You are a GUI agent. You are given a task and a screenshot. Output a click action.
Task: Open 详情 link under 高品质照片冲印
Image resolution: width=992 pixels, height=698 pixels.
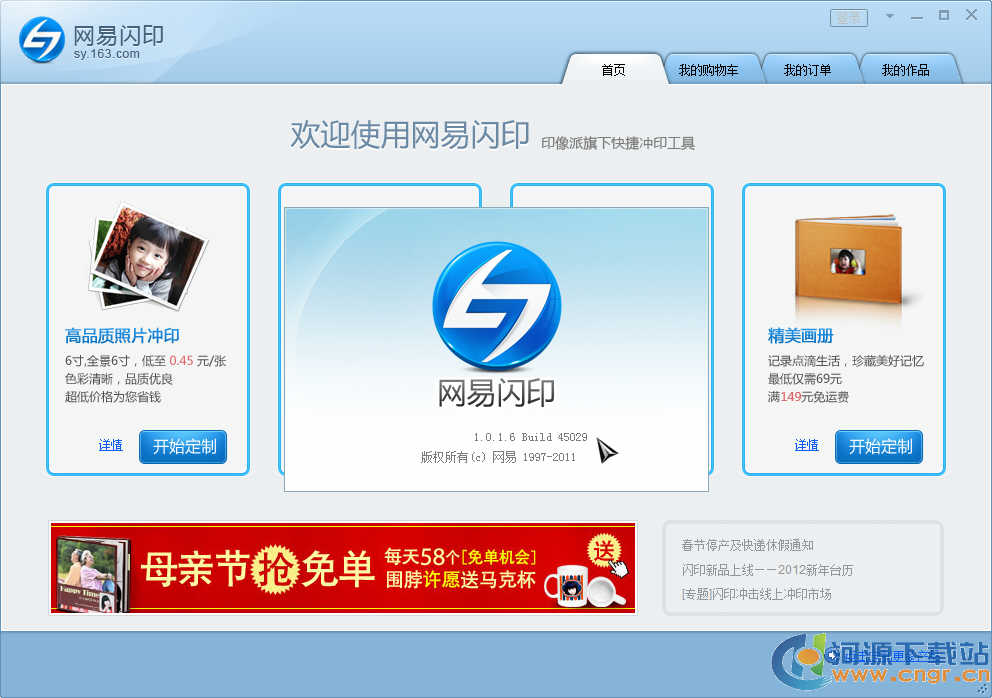point(110,446)
